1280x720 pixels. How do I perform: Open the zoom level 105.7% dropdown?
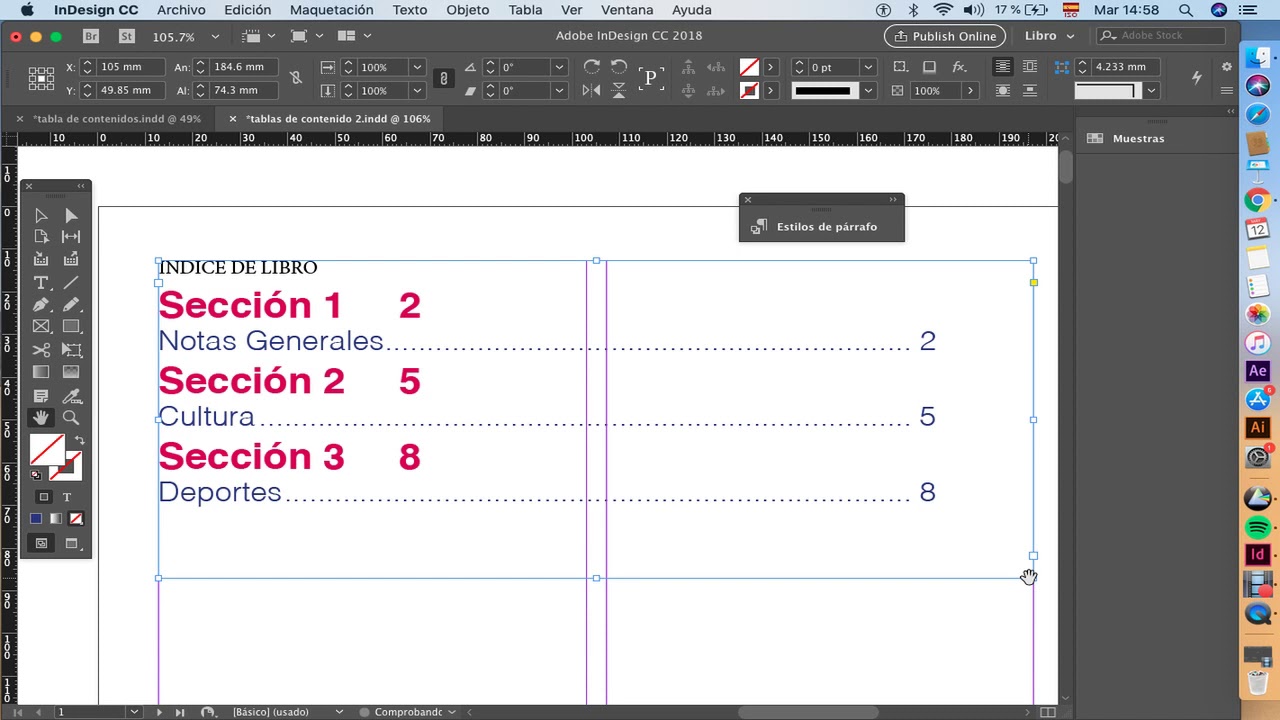click(x=214, y=36)
